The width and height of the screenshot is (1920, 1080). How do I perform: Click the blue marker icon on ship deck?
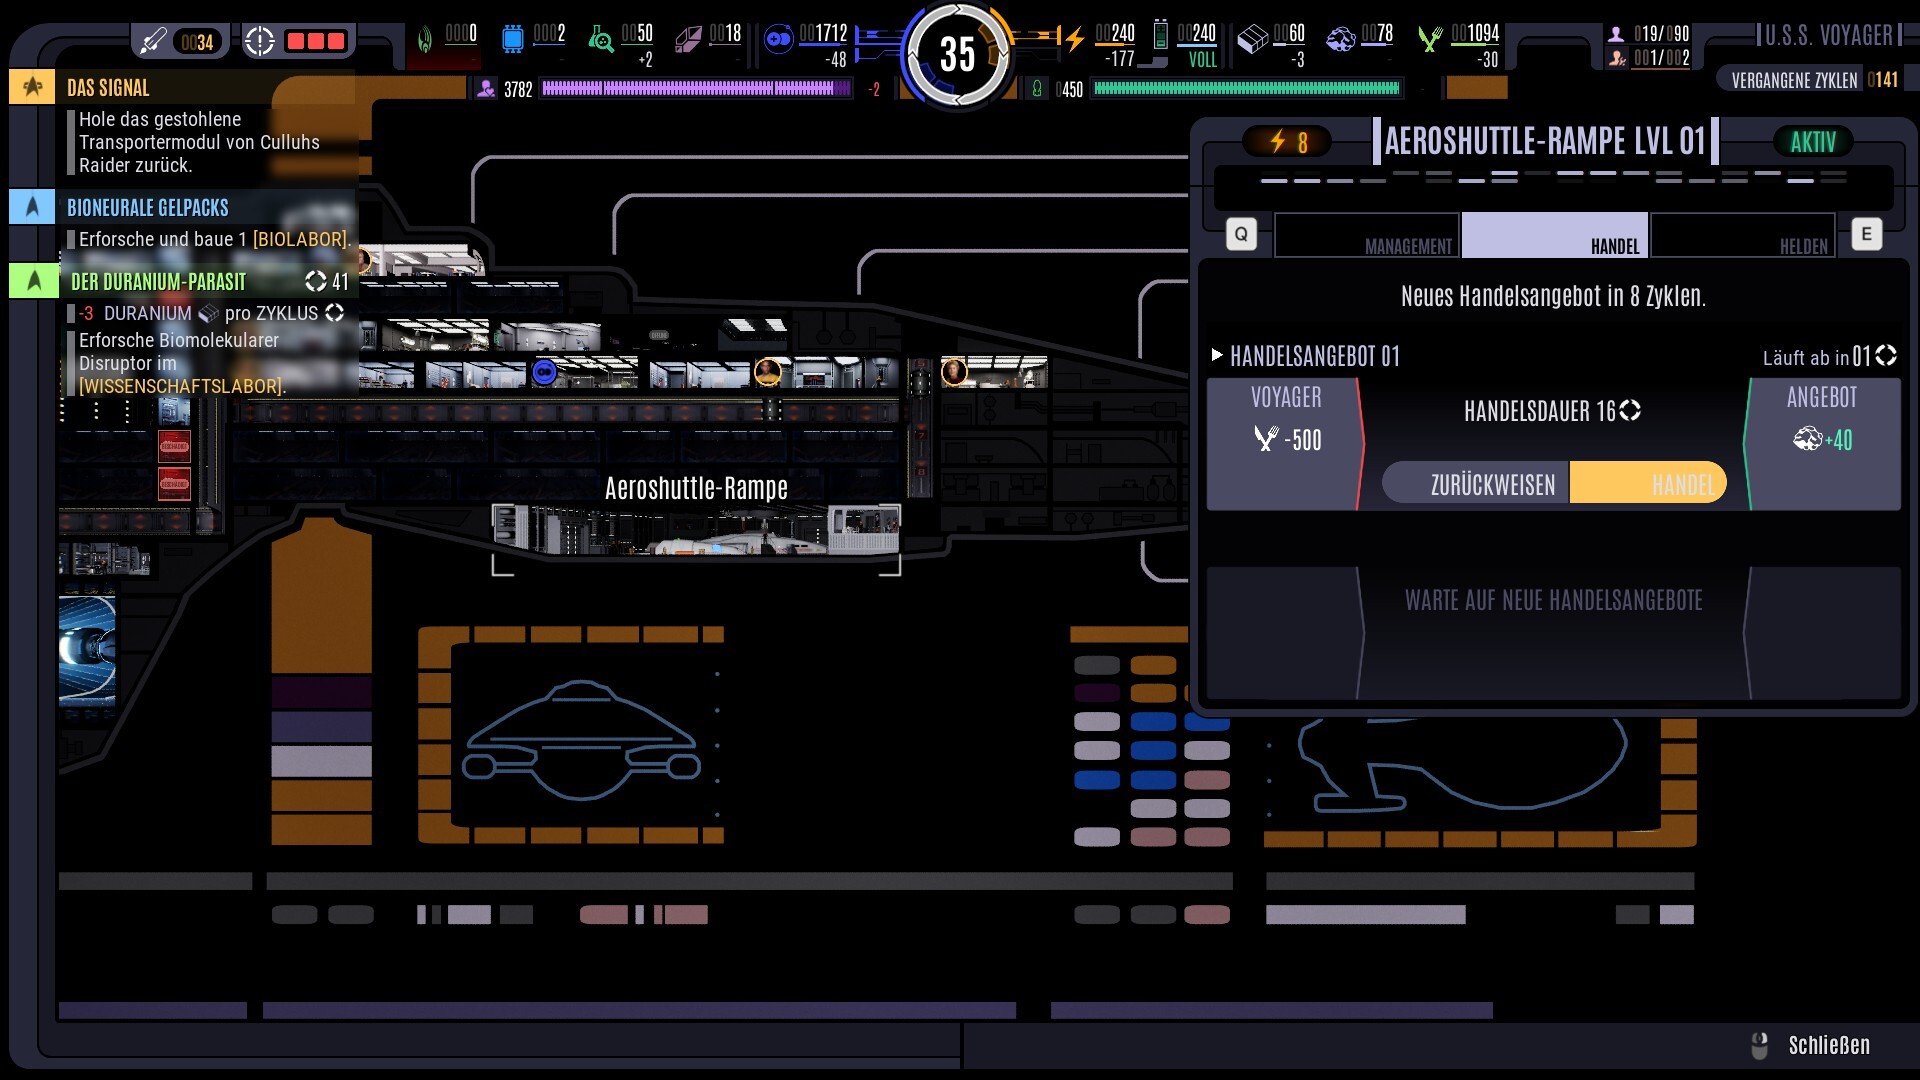[544, 373]
